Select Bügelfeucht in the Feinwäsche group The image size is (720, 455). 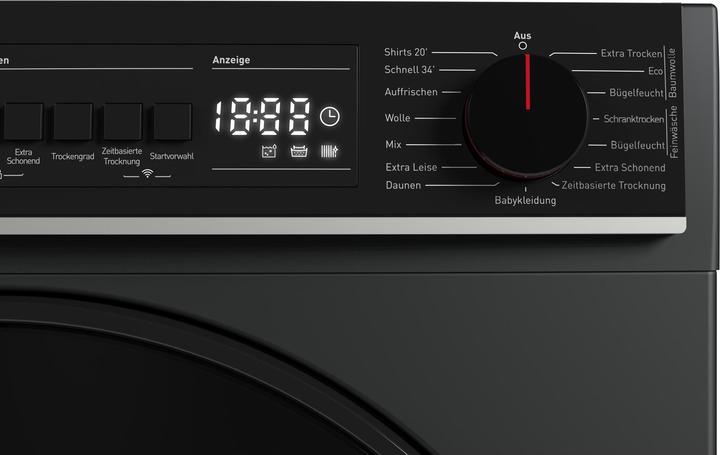coord(637,146)
